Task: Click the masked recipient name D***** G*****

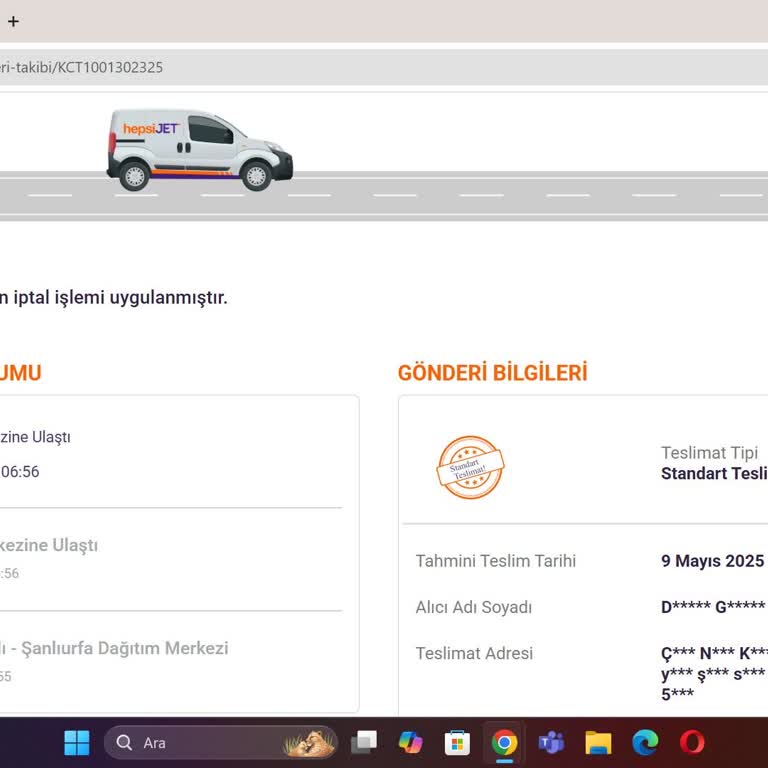Action: [713, 607]
